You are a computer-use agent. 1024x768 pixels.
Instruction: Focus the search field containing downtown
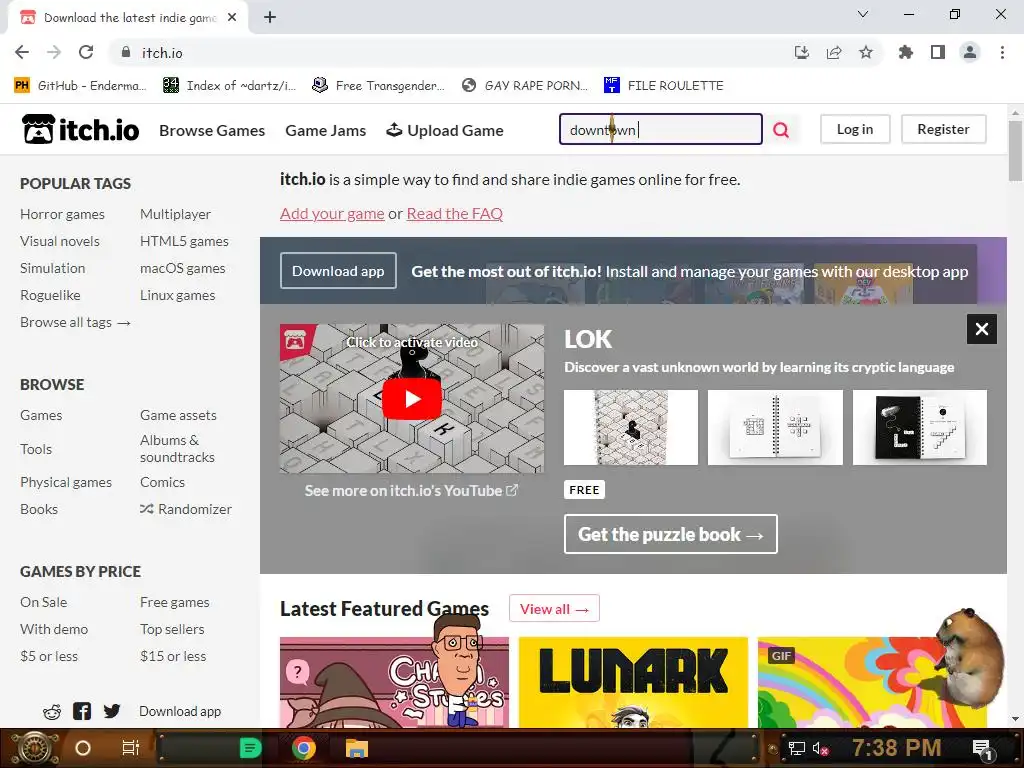click(x=660, y=129)
